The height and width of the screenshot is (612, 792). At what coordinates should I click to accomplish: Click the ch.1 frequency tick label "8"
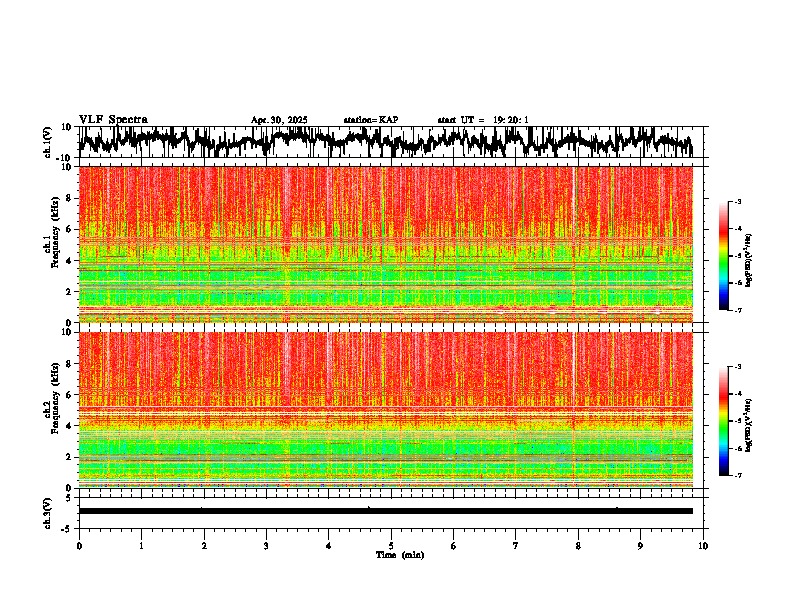pyautogui.click(x=69, y=198)
